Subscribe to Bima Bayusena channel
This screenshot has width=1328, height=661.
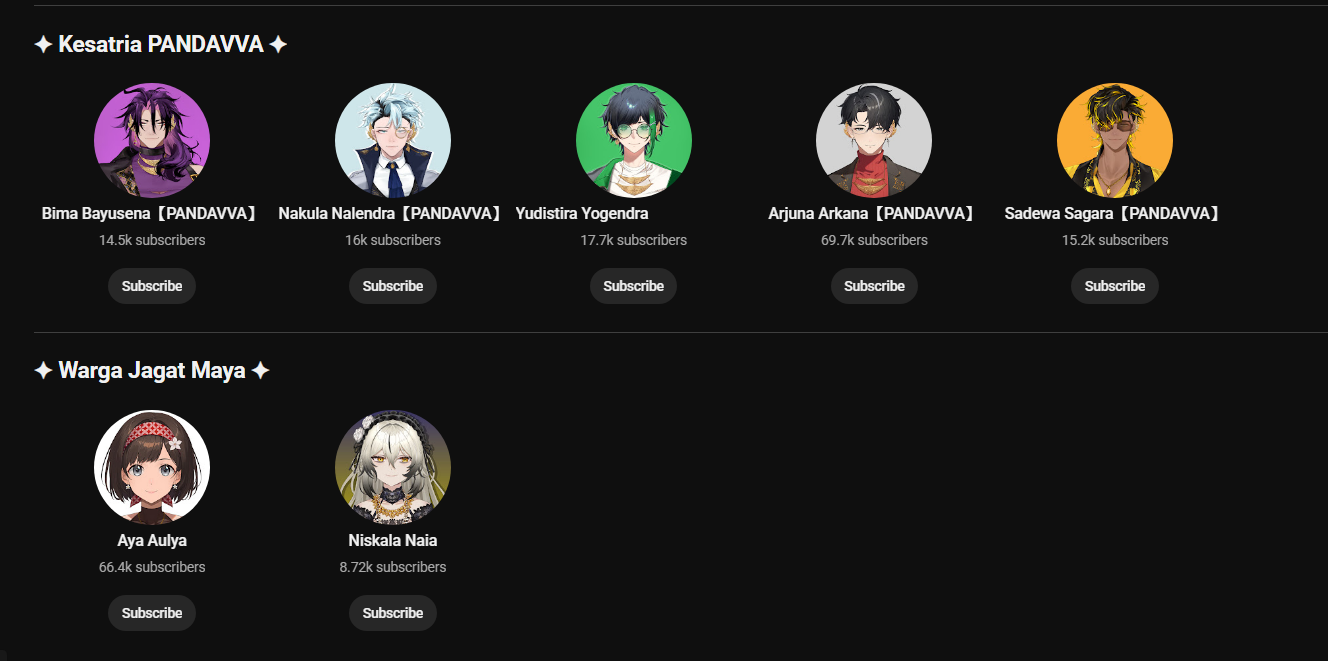point(152,286)
